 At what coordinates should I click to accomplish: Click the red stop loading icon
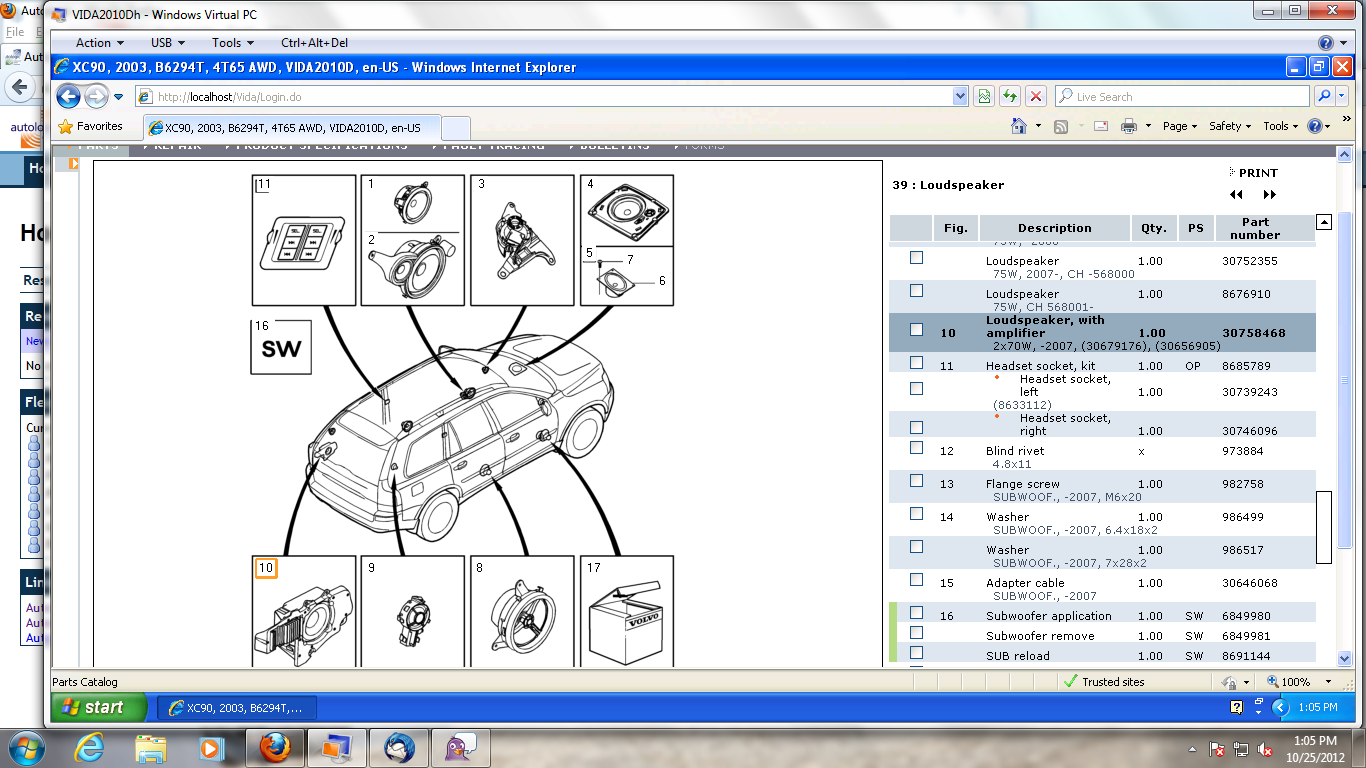click(x=1036, y=97)
